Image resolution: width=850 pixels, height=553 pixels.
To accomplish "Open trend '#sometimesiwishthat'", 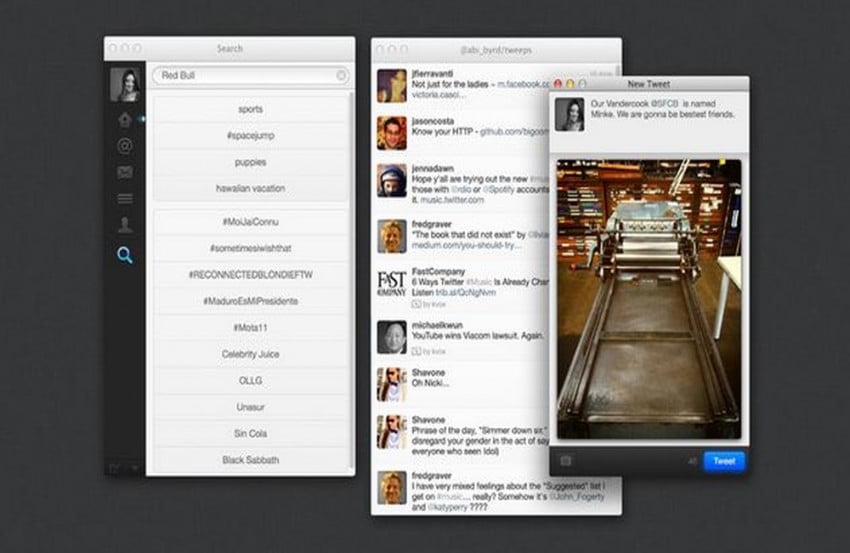I will click(x=250, y=248).
